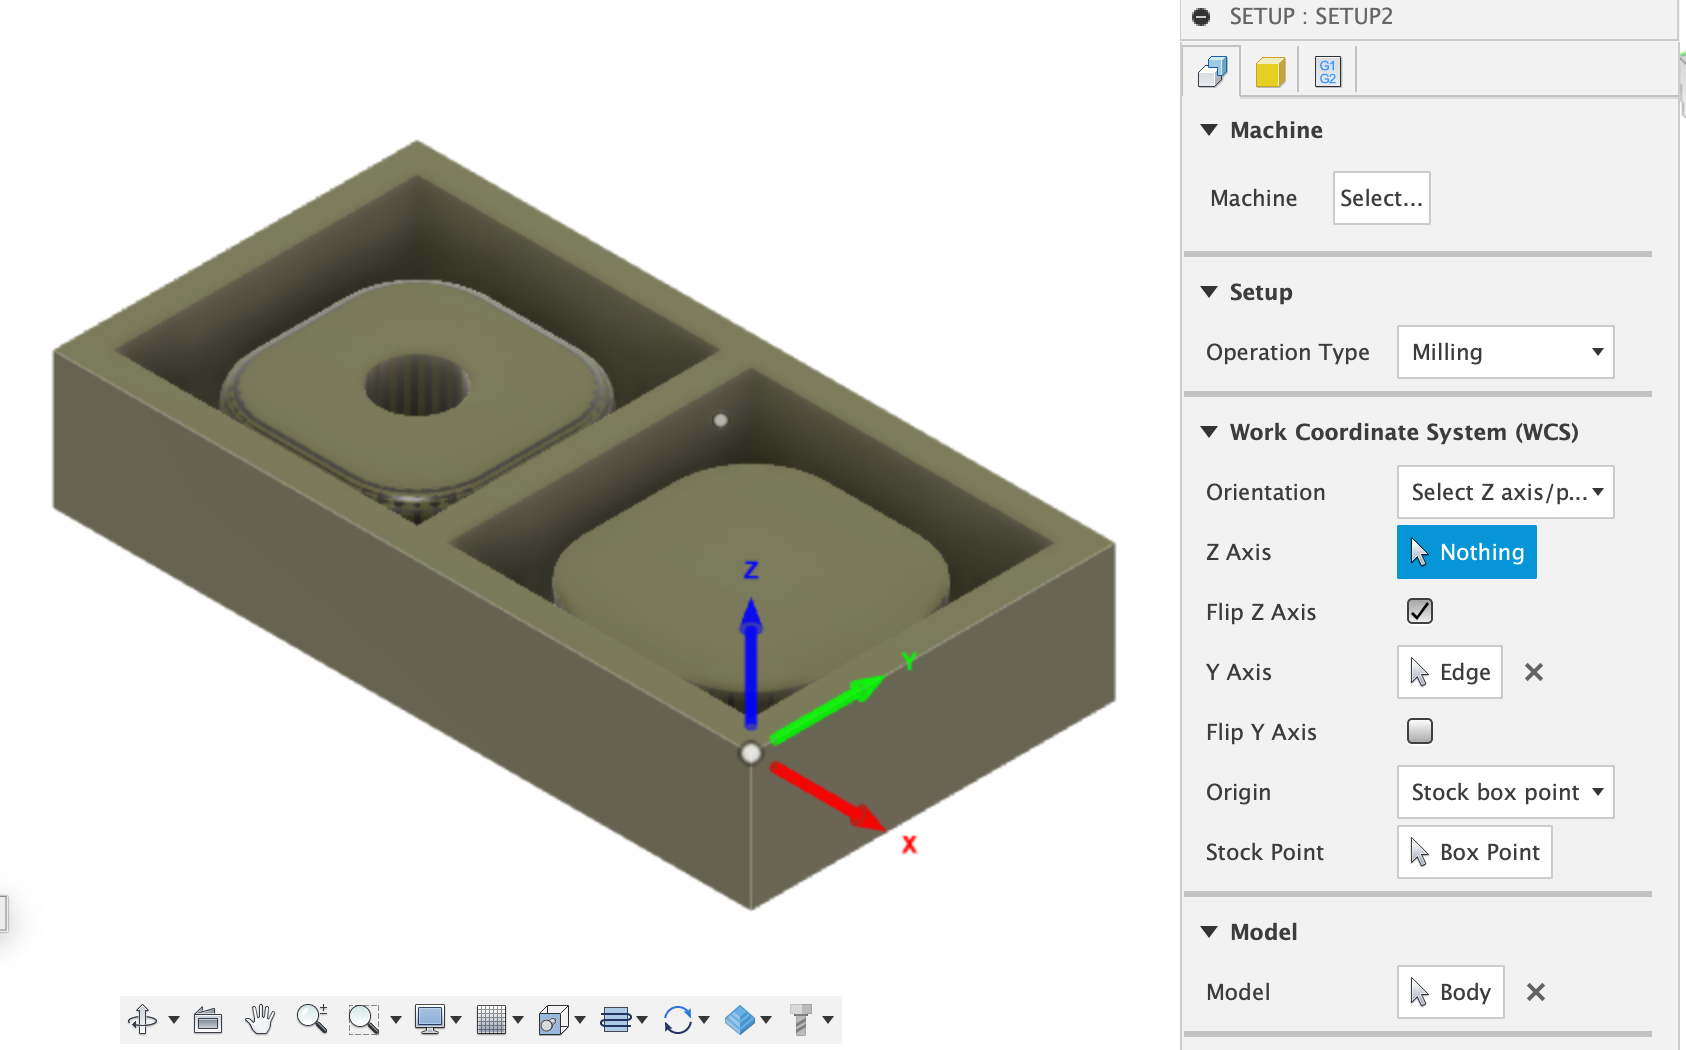The image size is (1686, 1050).
Task: Open the Operation Type Milling dropdown
Action: pyautogui.click(x=1505, y=352)
